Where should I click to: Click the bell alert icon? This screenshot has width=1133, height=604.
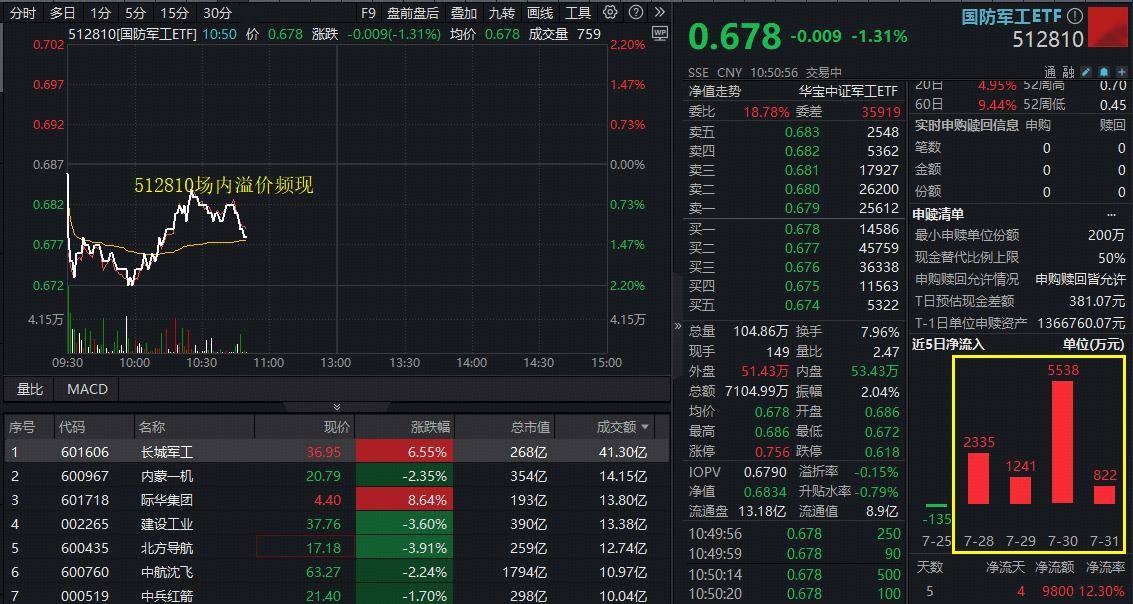(1104, 72)
